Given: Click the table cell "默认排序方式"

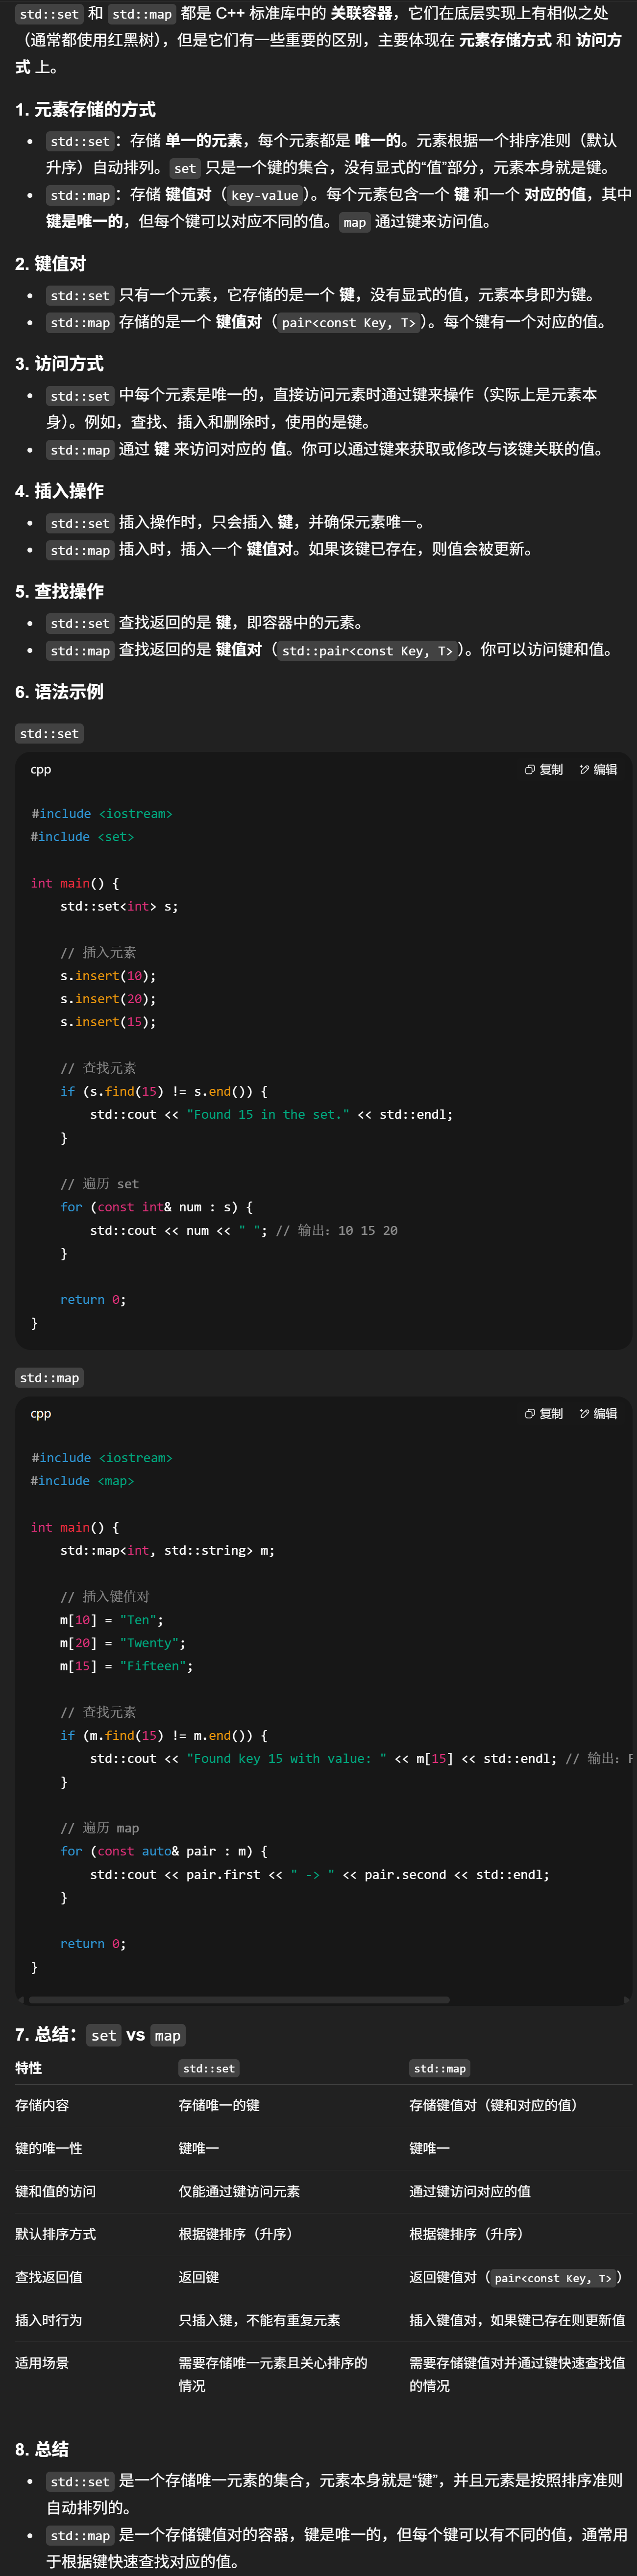Looking at the screenshot, I should pos(55,2233).
